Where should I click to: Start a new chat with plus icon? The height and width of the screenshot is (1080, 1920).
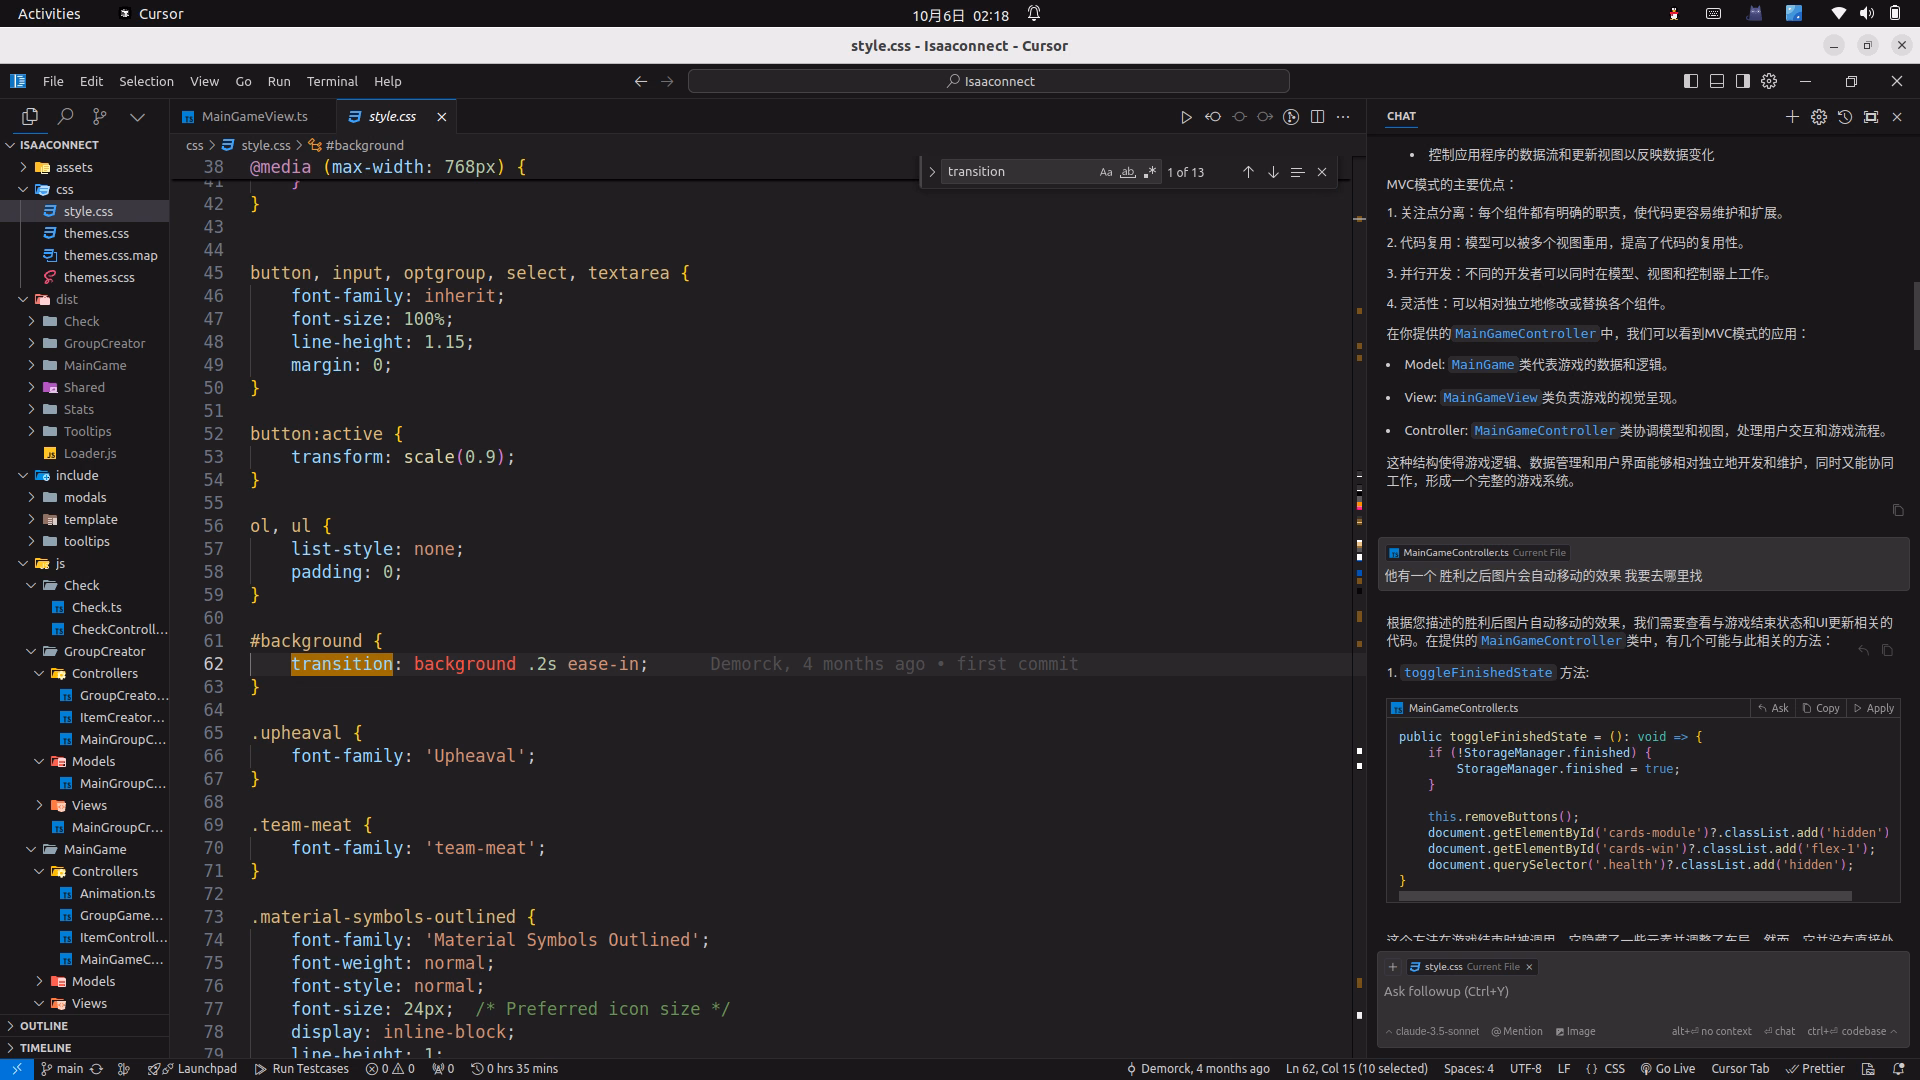point(1792,117)
